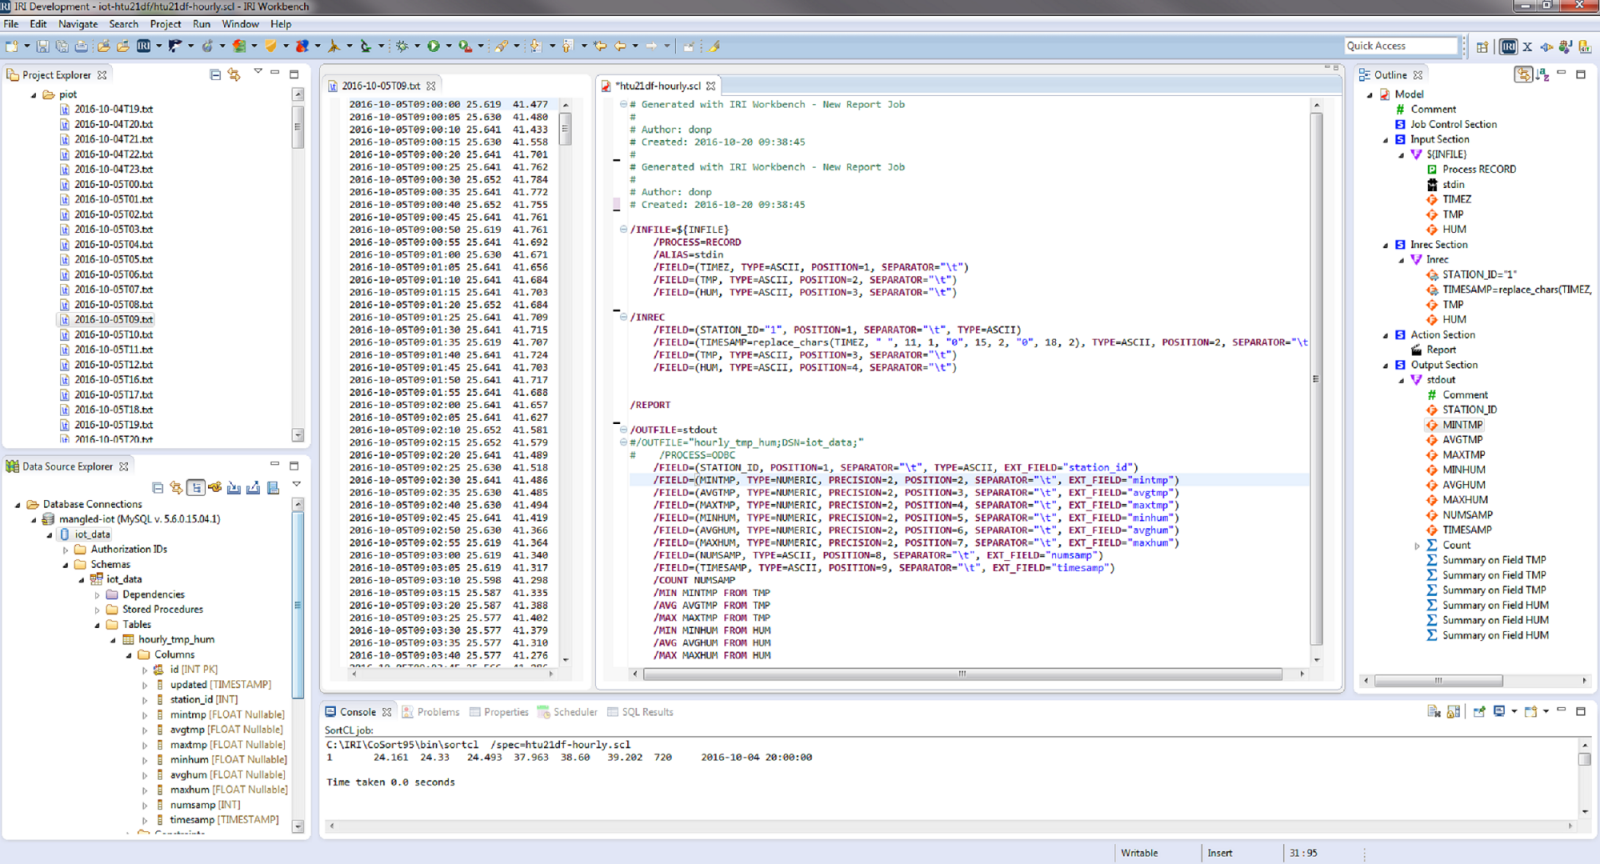Viewport: 1600px width, 864px height.
Task: Collapse the Tables folder in Data Source Explorer
Action: [x=98, y=624]
